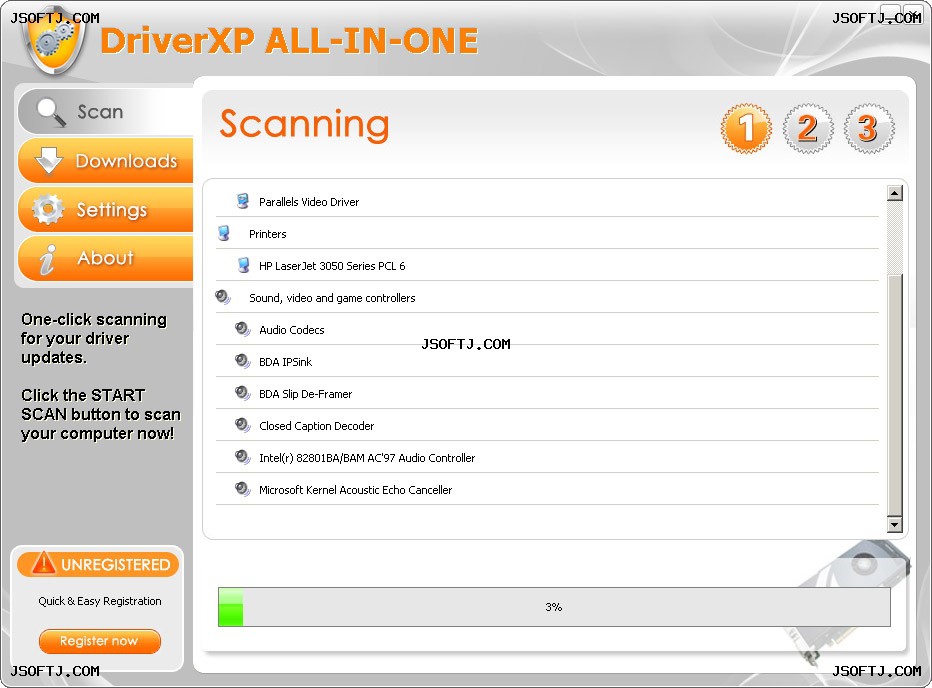
Task: Go to step 1 badge
Action: click(x=746, y=128)
